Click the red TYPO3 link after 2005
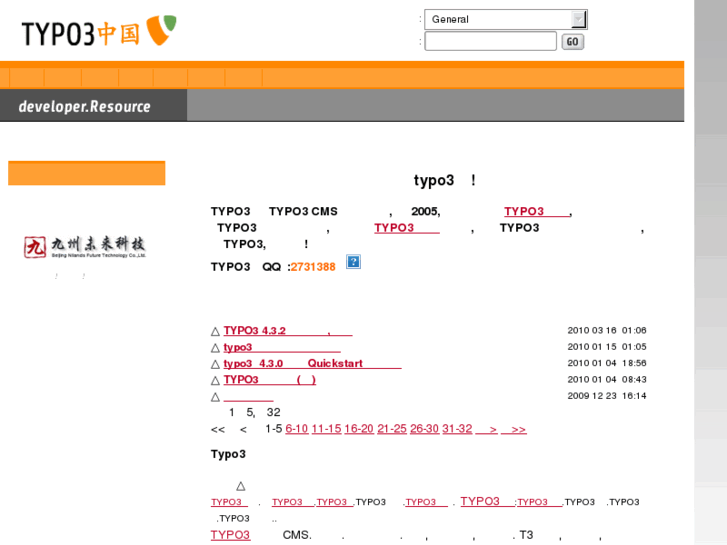727x545 pixels. (x=538, y=212)
